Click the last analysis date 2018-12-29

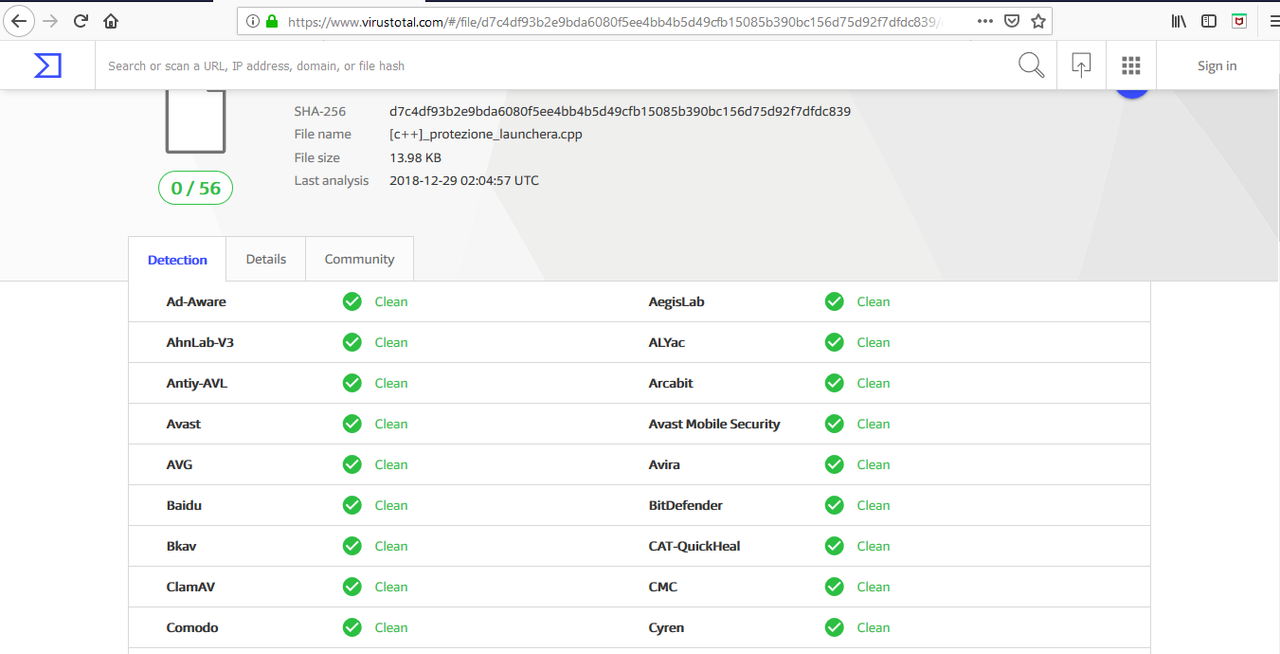coord(464,181)
